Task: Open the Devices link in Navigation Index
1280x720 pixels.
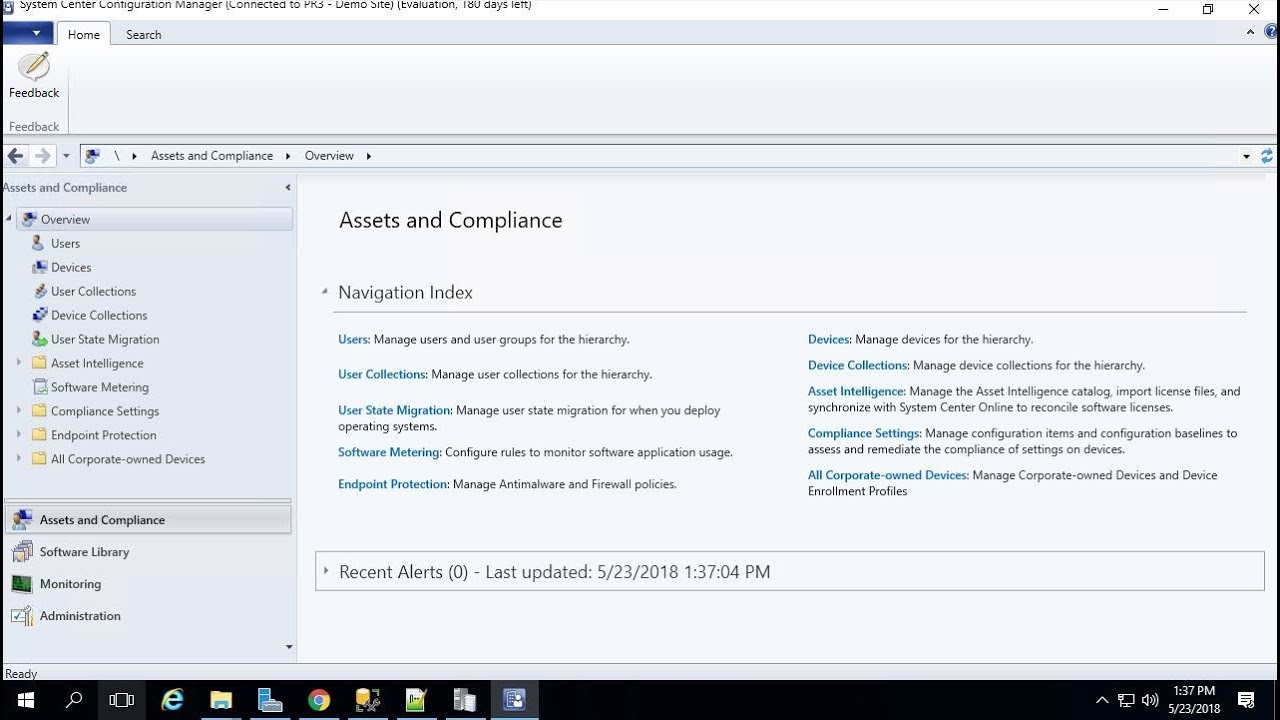Action: pyautogui.click(x=829, y=339)
